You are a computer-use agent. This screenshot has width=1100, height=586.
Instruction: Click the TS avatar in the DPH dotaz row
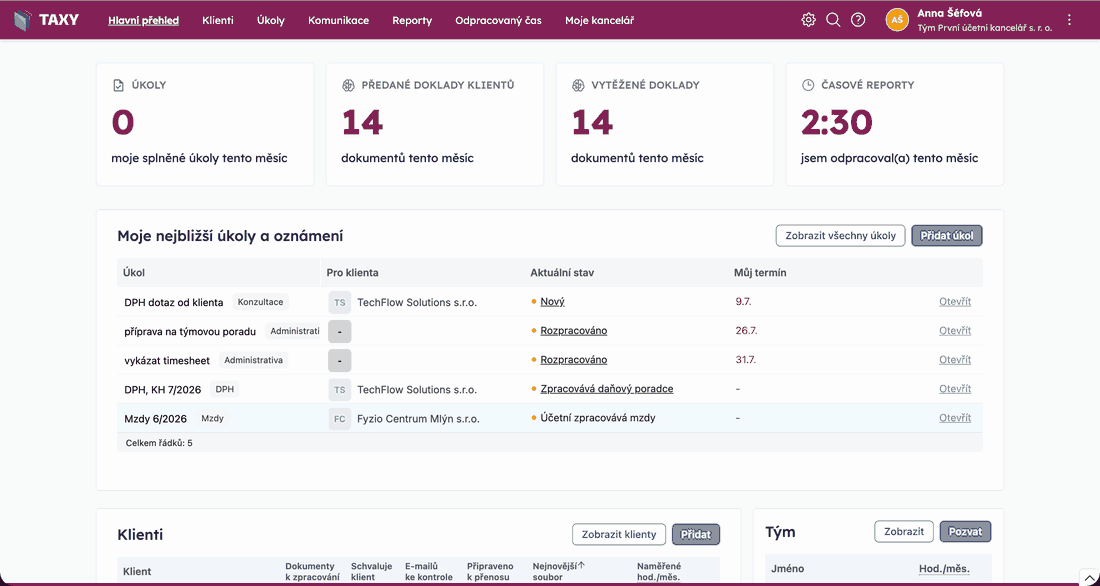(340, 302)
